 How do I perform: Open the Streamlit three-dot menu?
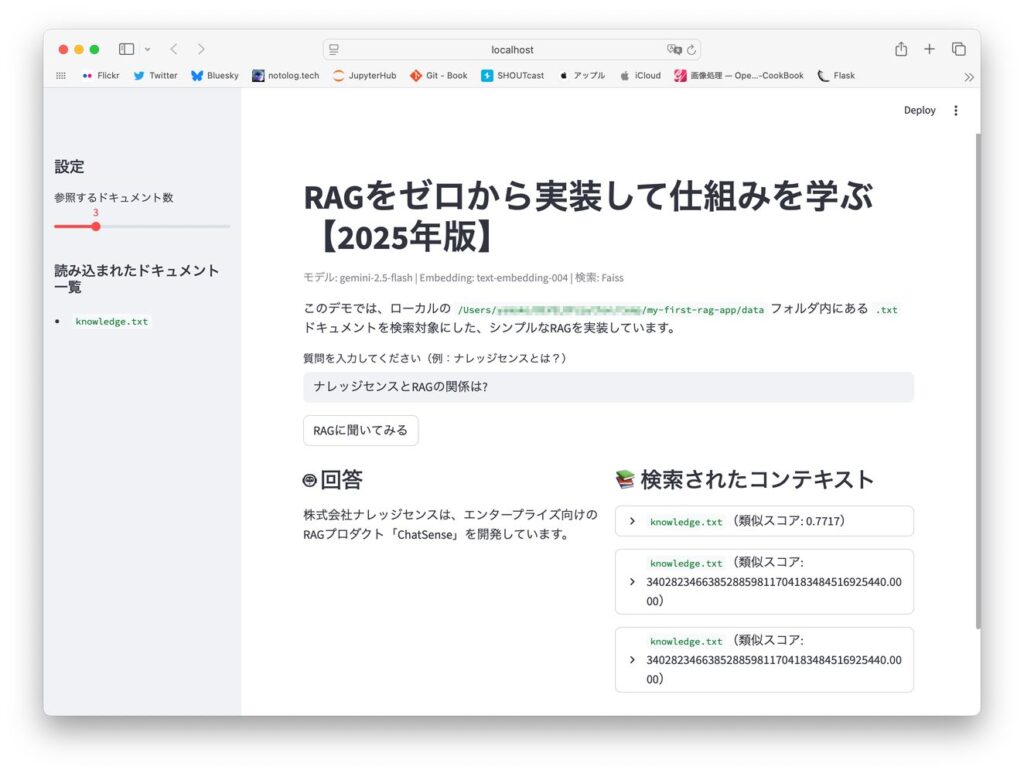tap(955, 111)
